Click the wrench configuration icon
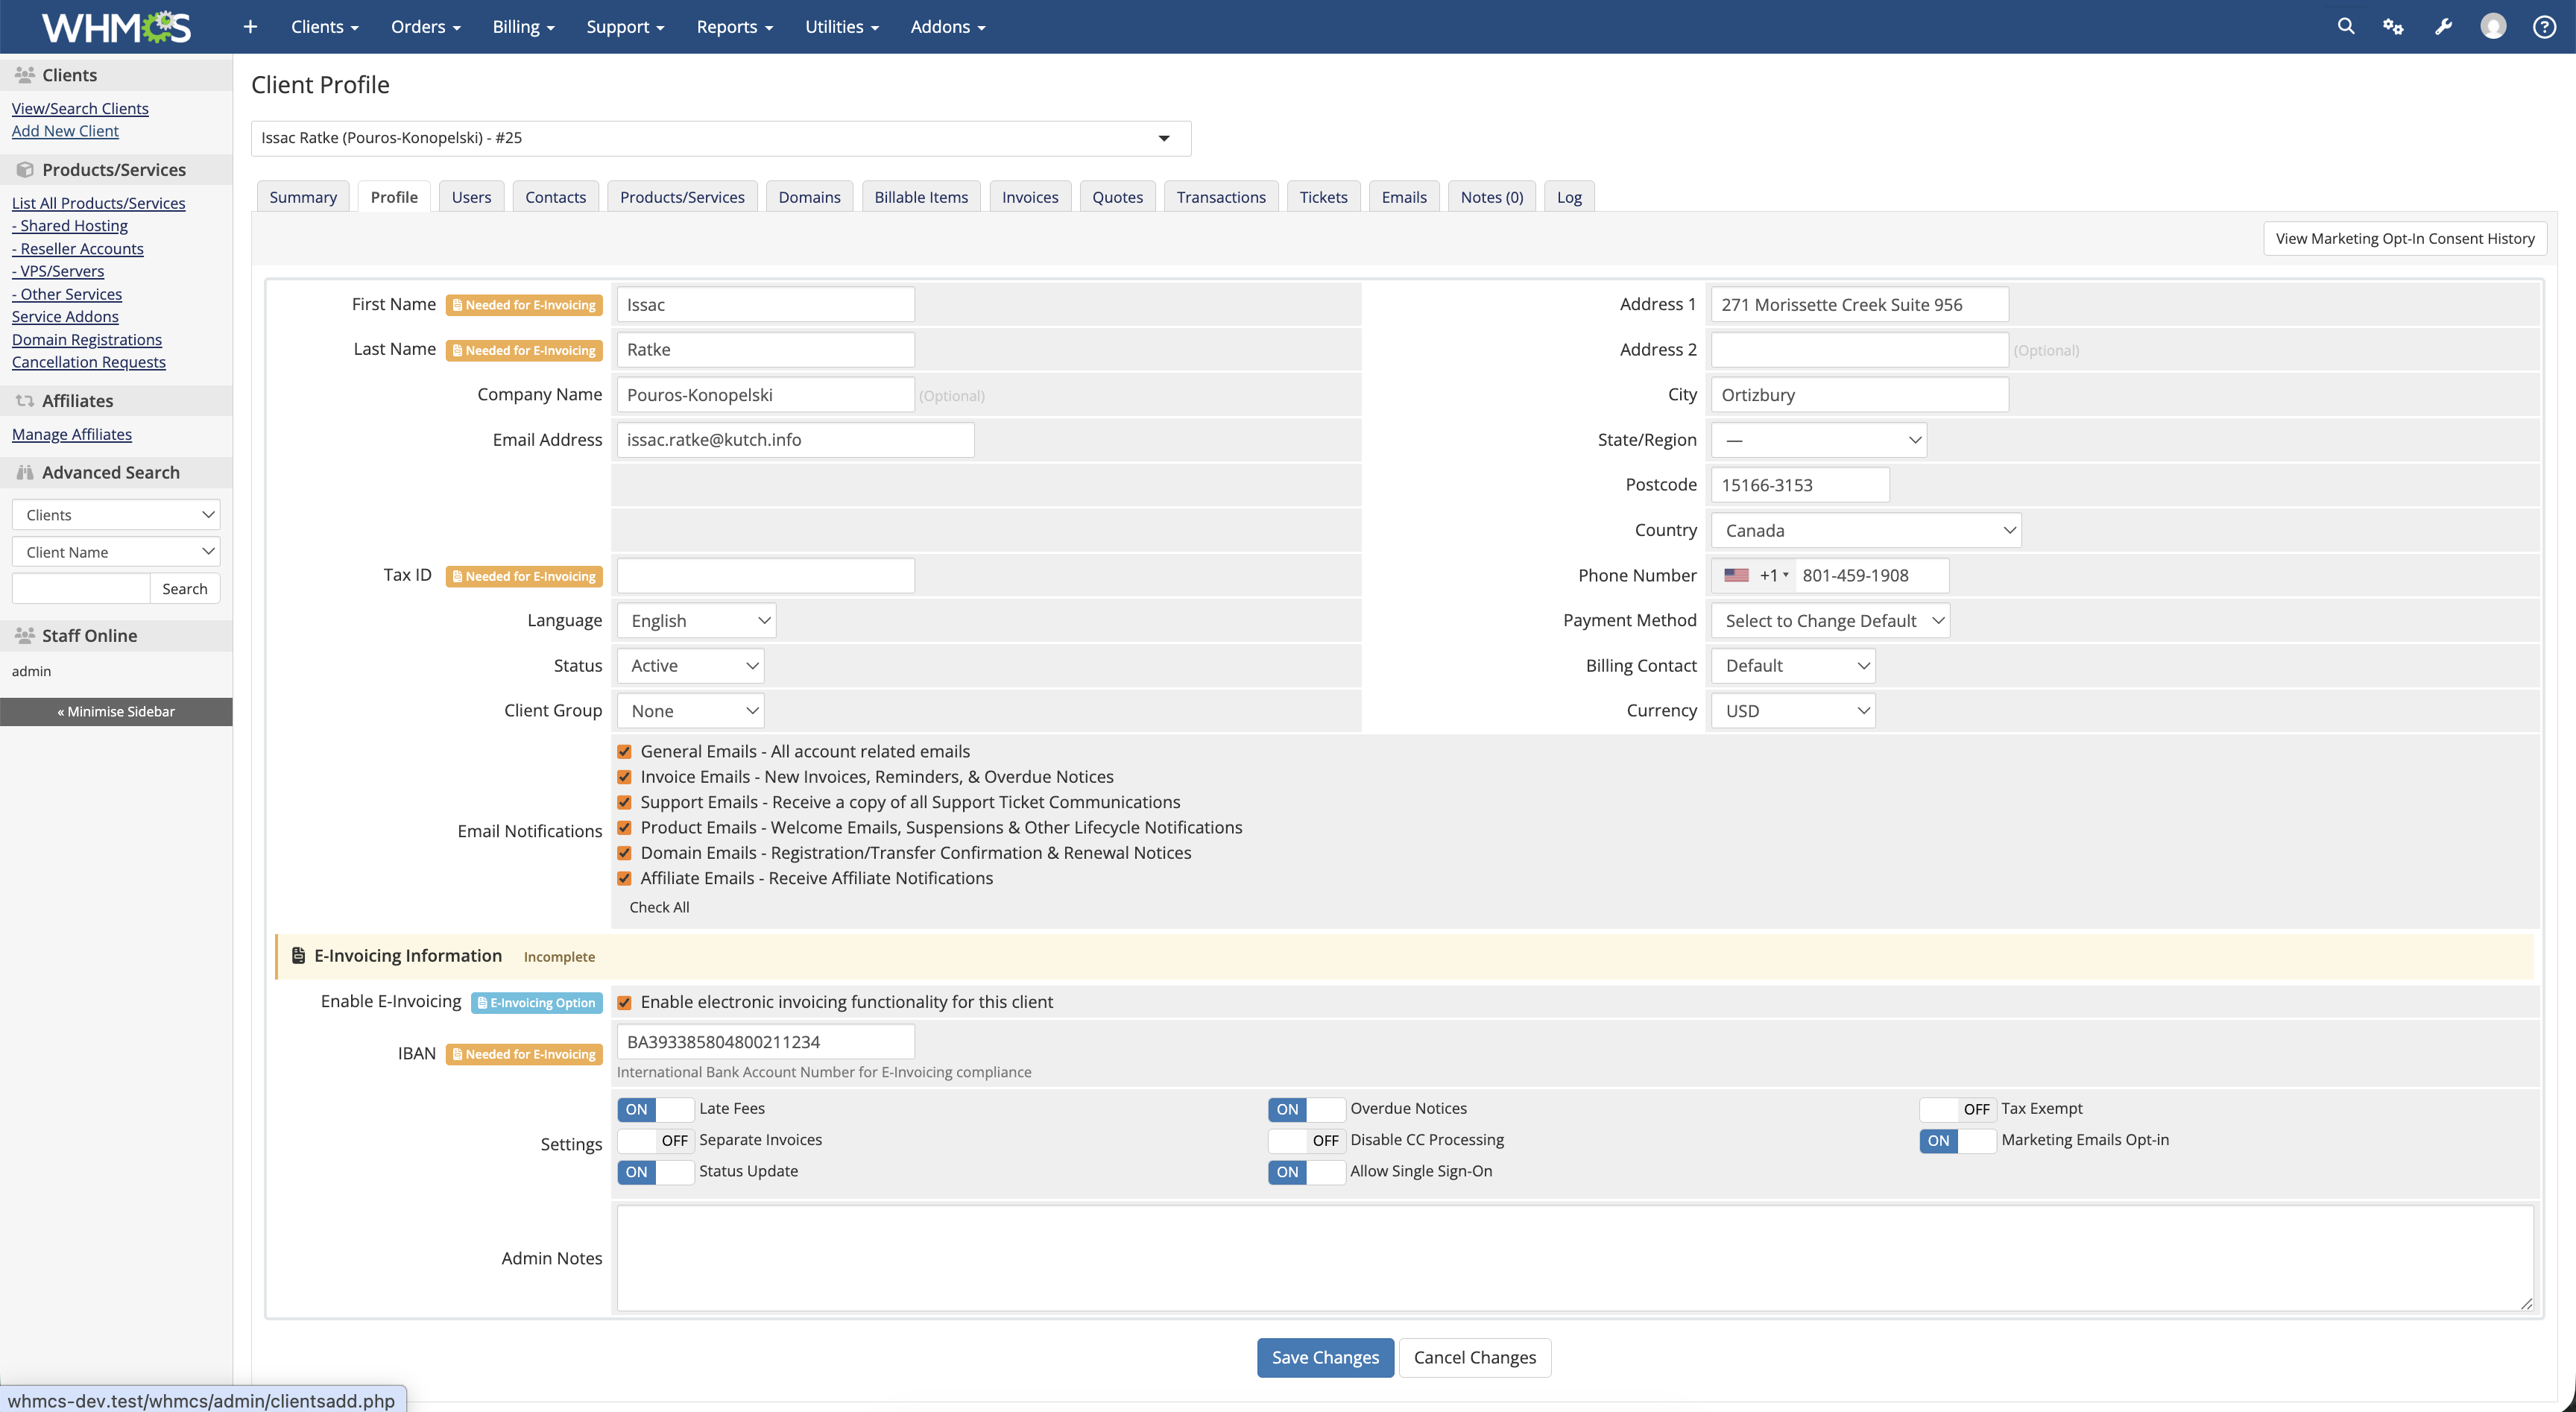Image resolution: width=2576 pixels, height=1412 pixels. [2443, 27]
